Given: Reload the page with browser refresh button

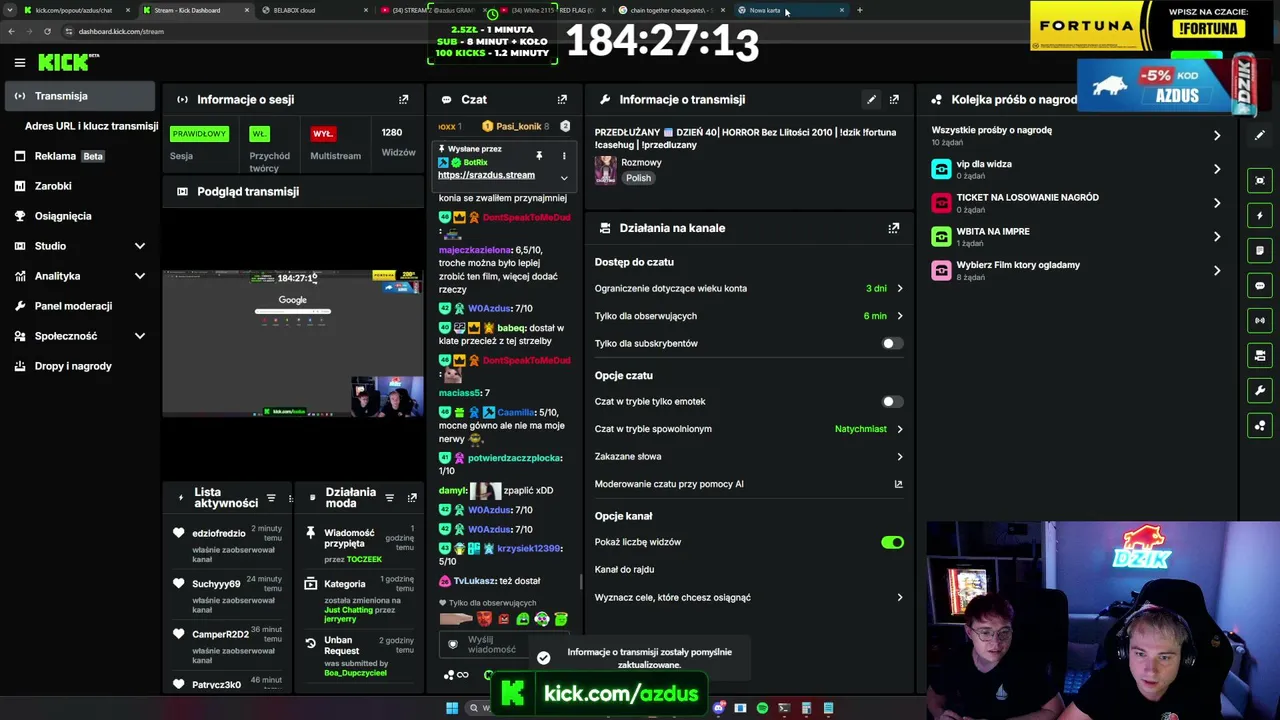Looking at the screenshot, I should (x=47, y=31).
